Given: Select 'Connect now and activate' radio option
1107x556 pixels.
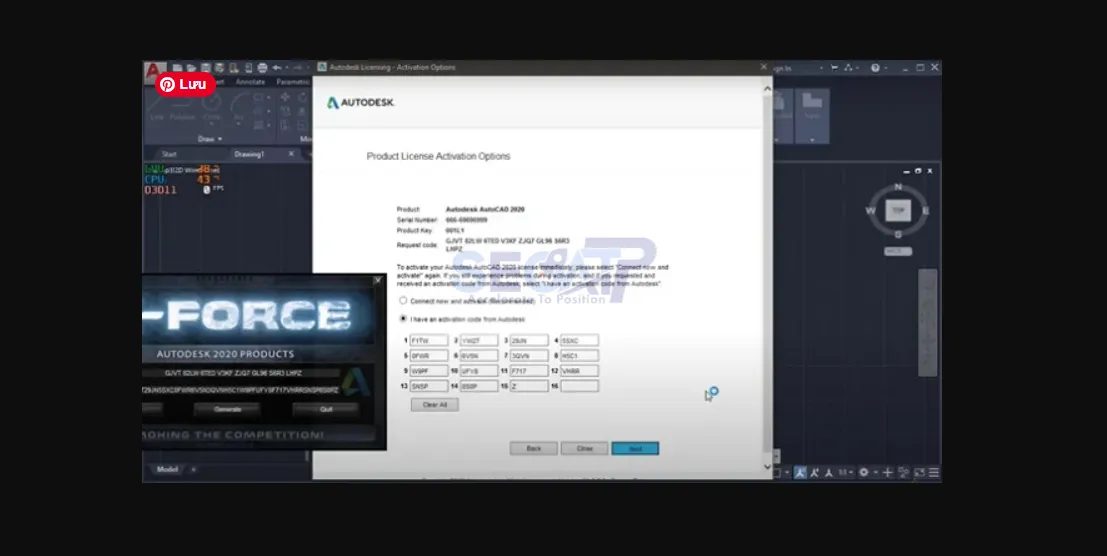Looking at the screenshot, I should click(x=403, y=301).
